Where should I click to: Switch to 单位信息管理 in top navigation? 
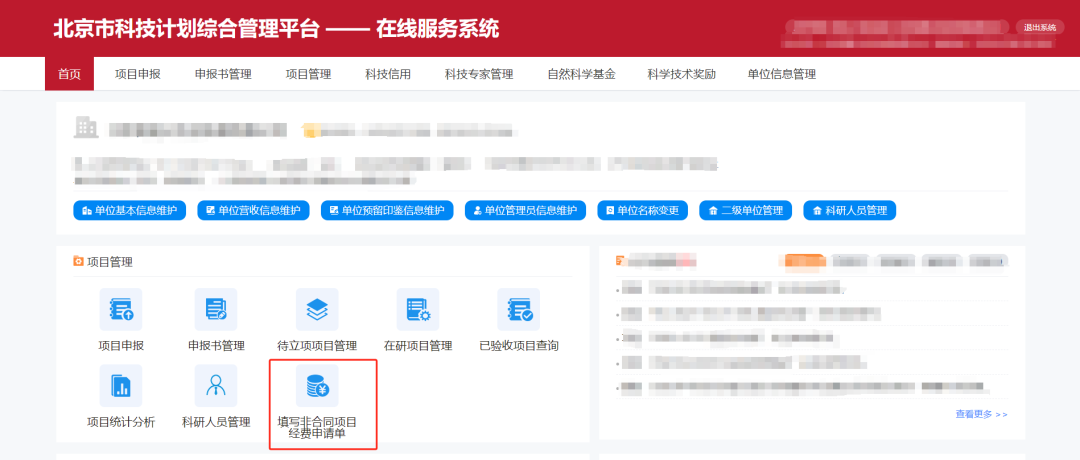tap(782, 74)
